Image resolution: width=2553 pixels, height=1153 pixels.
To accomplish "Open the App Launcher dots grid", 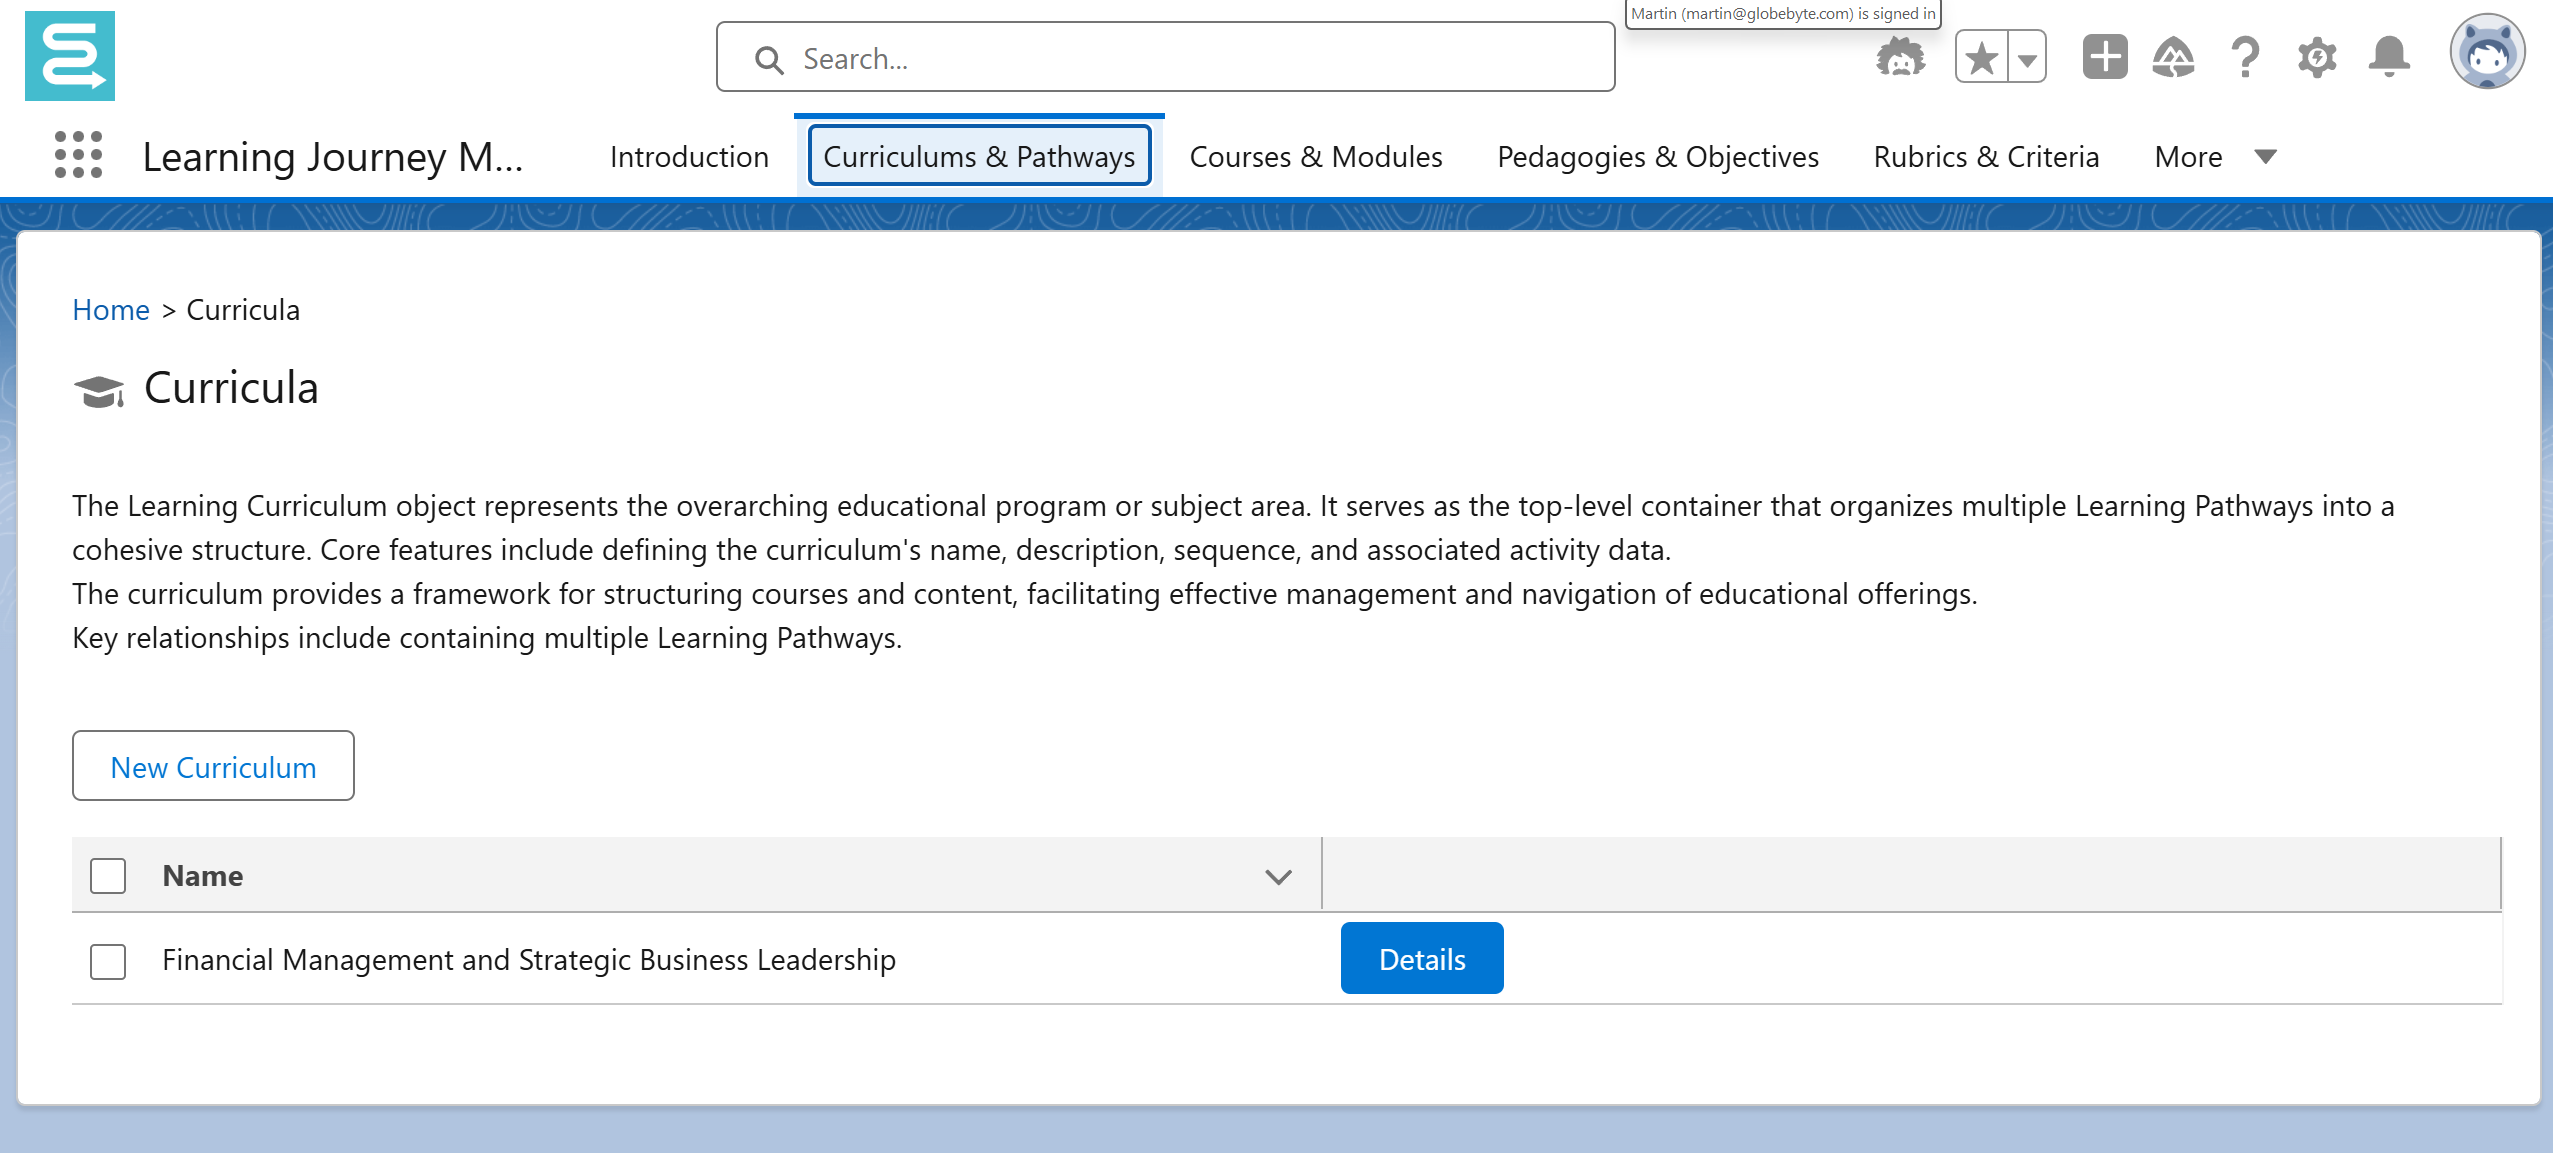I will click(78, 155).
